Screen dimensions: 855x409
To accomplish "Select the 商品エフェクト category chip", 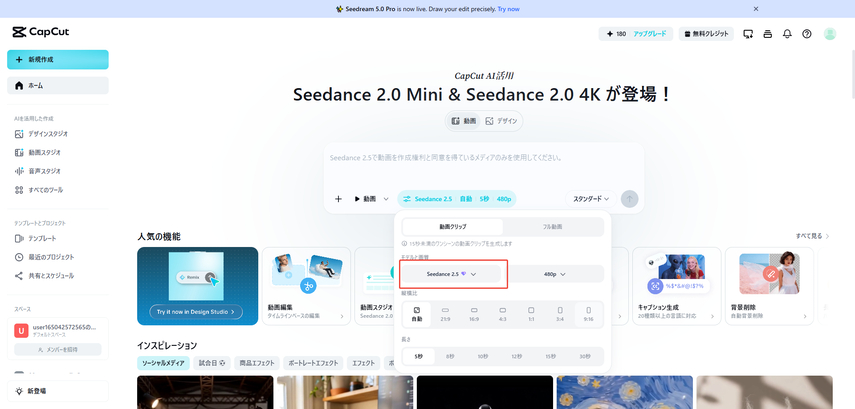I will click(257, 363).
